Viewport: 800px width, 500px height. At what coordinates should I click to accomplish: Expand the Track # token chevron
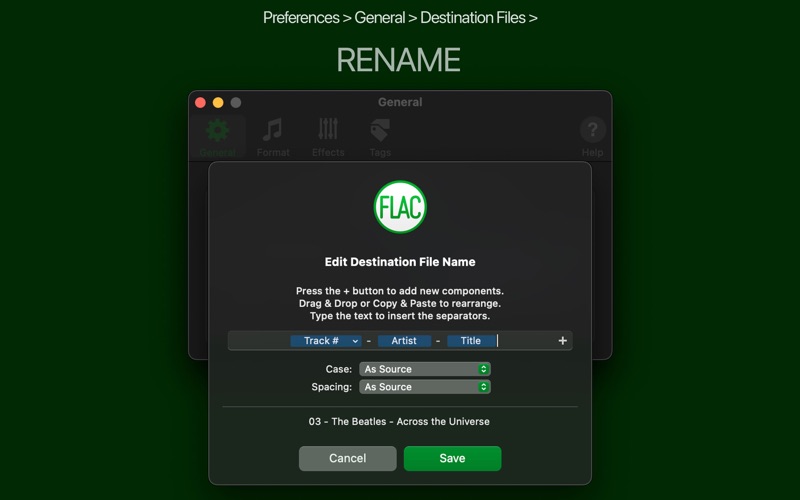[355, 341]
